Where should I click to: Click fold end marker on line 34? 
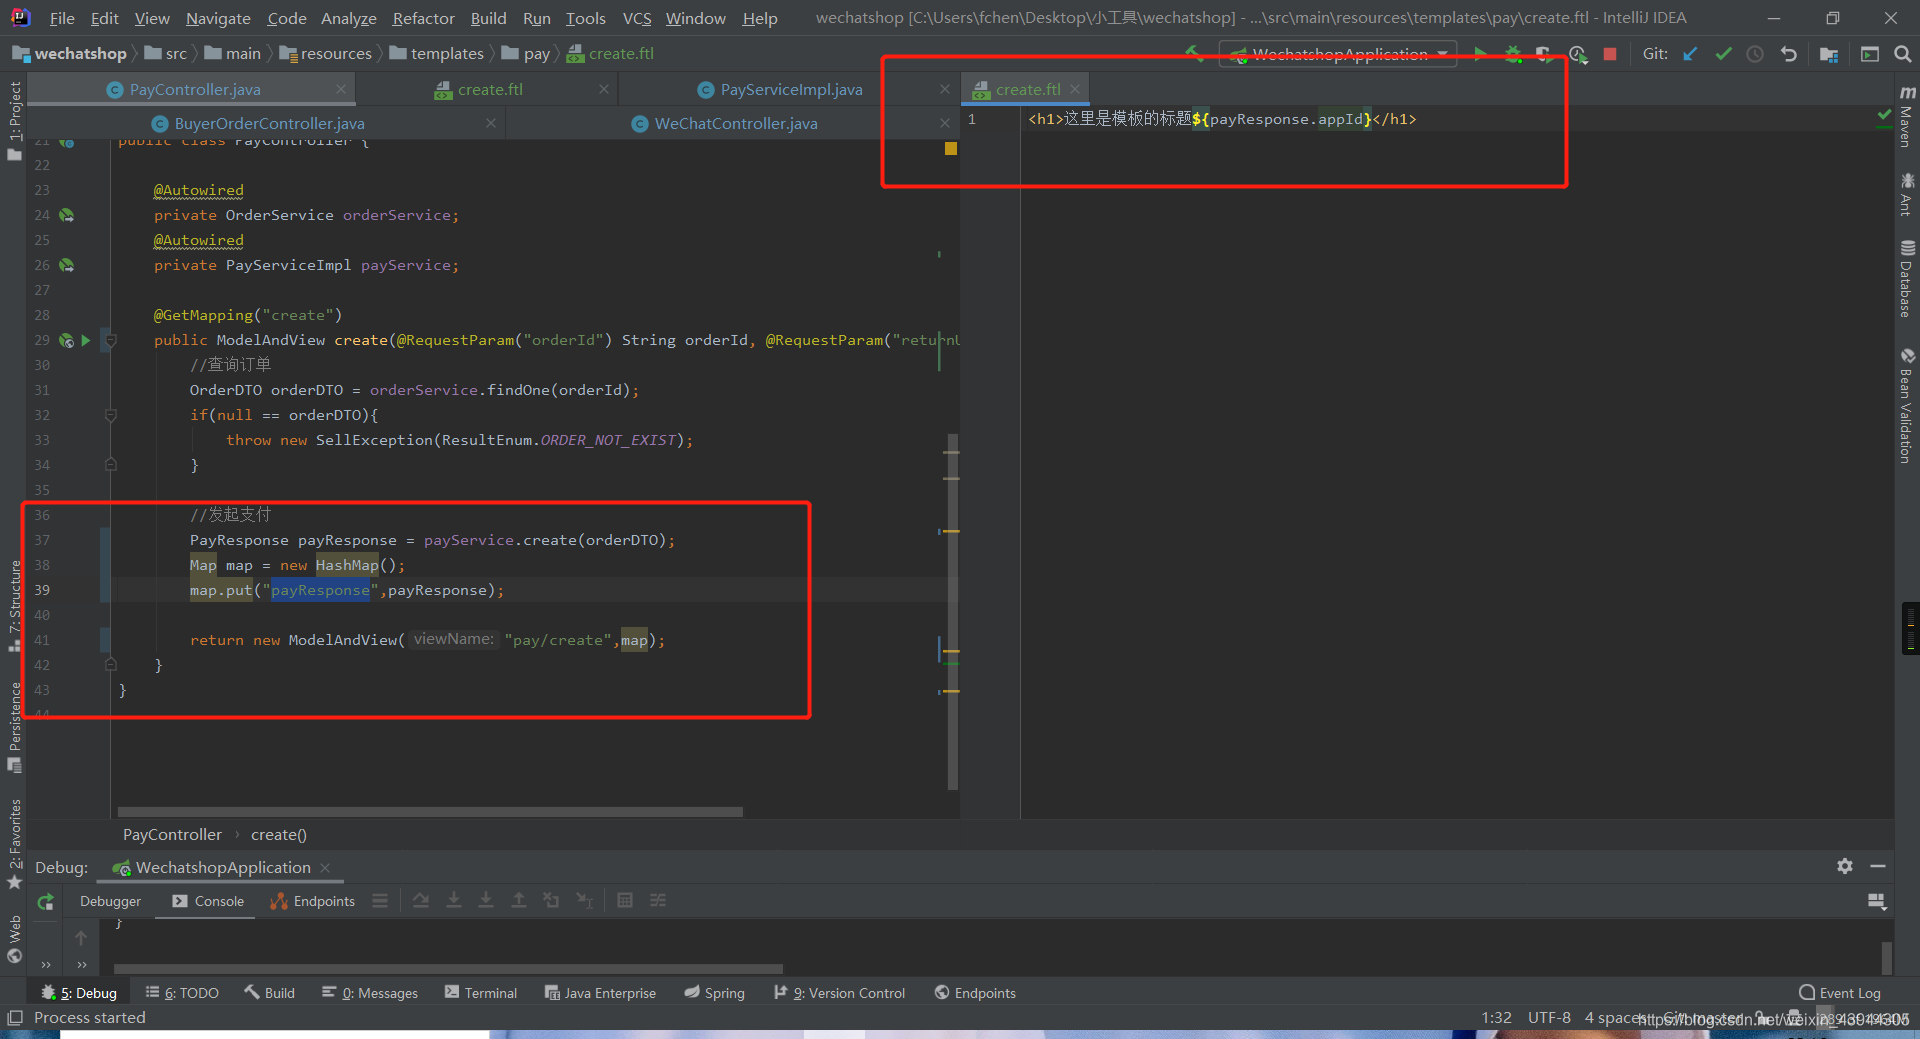point(111,465)
